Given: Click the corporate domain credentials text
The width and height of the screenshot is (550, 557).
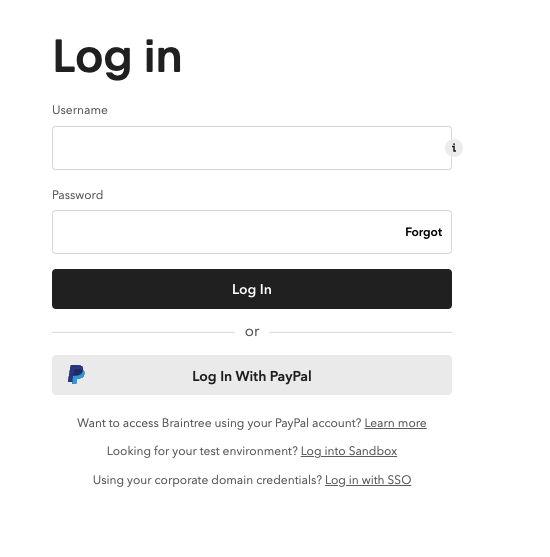Looking at the screenshot, I should click(207, 480).
